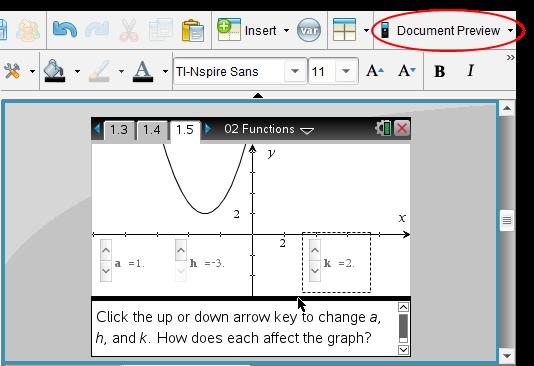Toggle Italic formatting
Viewport: 534px width, 366px height.
pyautogui.click(x=470, y=71)
